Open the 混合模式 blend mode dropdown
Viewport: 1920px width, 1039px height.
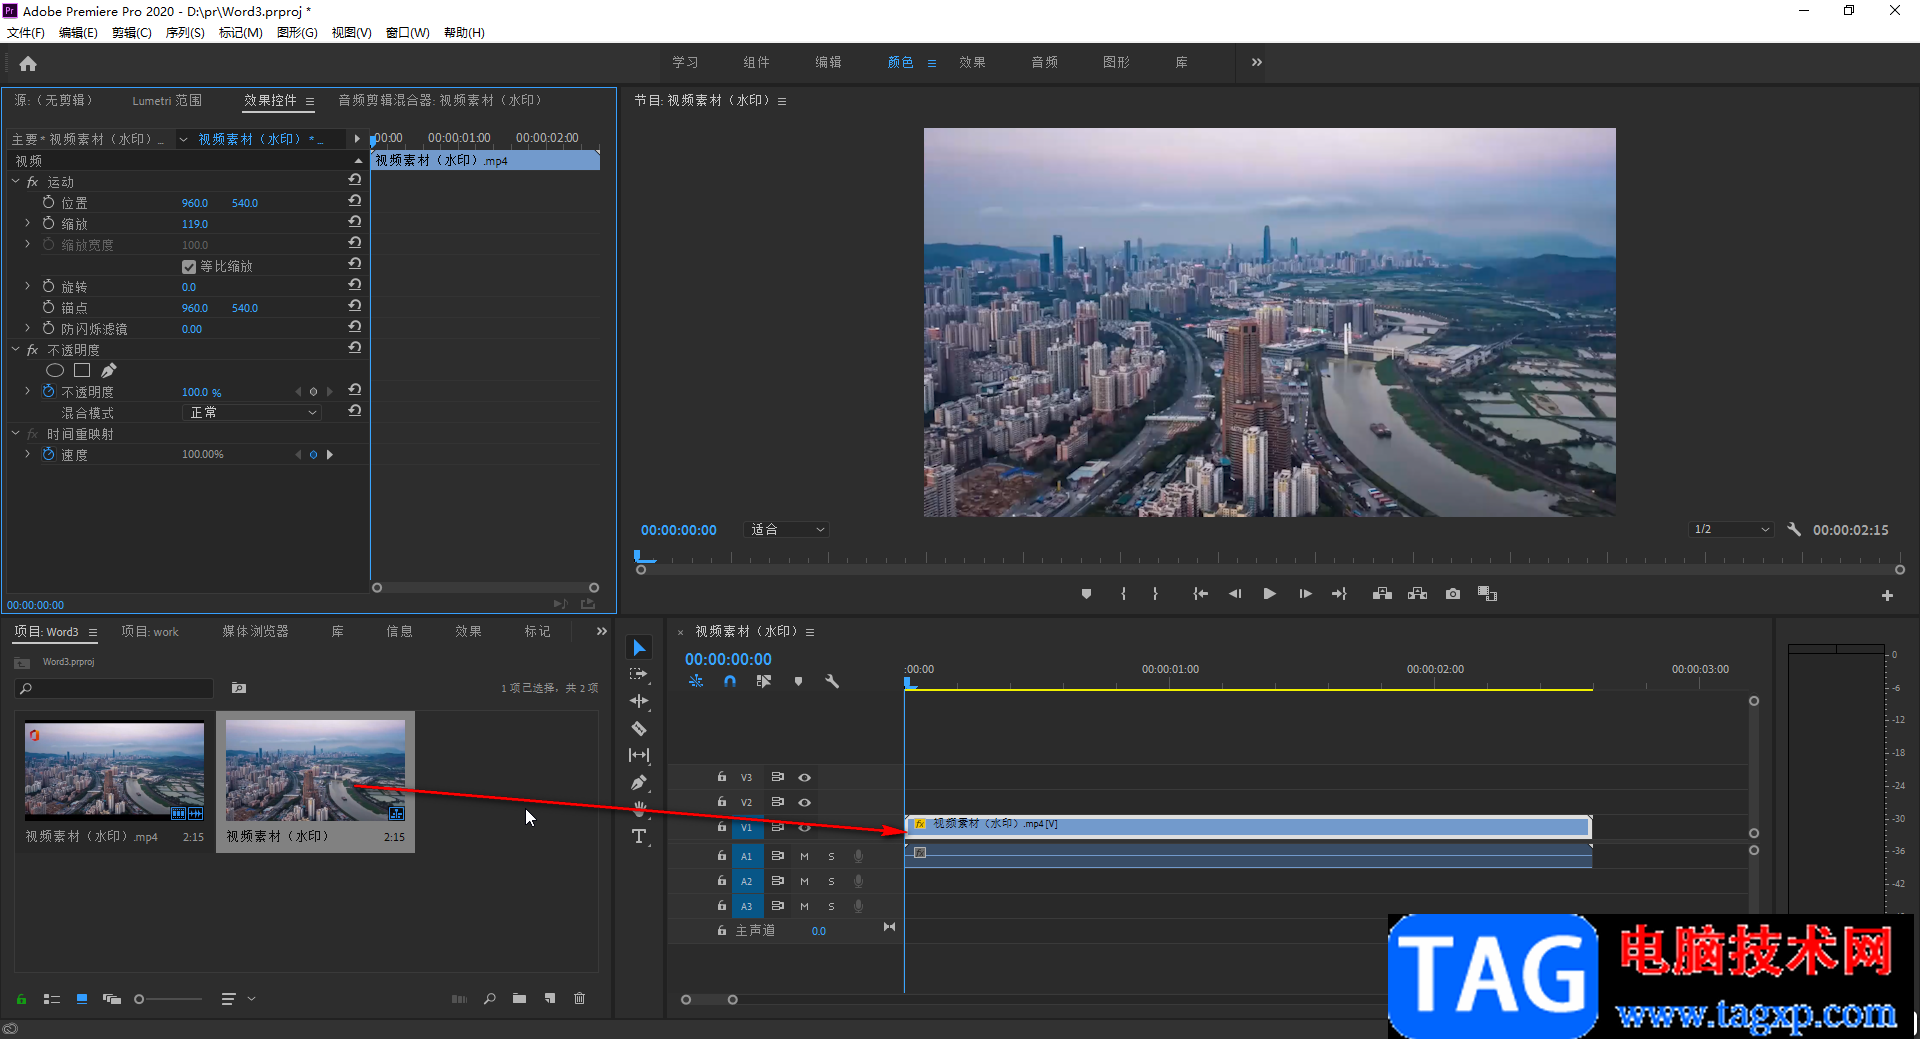(x=253, y=412)
